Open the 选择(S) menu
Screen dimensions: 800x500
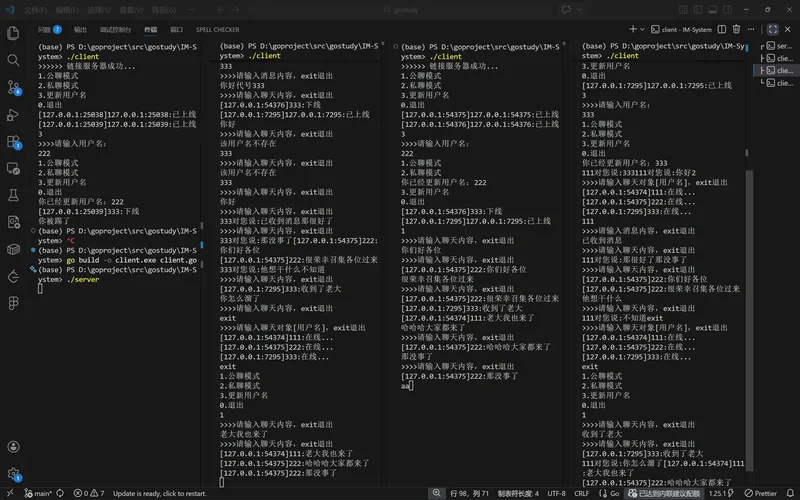[x=99, y=10]
